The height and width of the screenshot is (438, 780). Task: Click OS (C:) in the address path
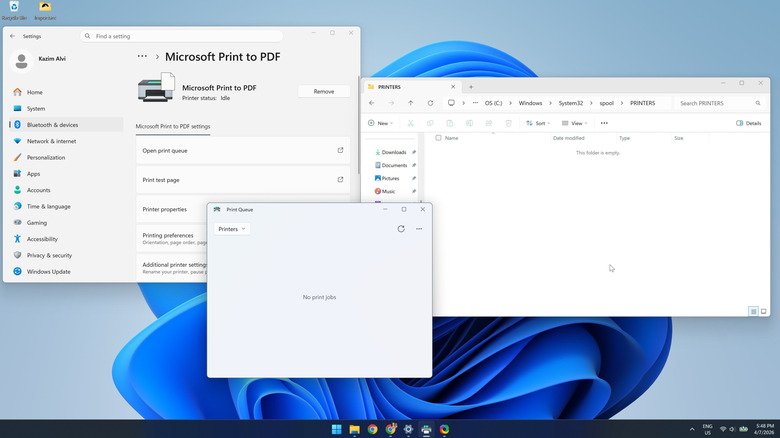[493, 103]
